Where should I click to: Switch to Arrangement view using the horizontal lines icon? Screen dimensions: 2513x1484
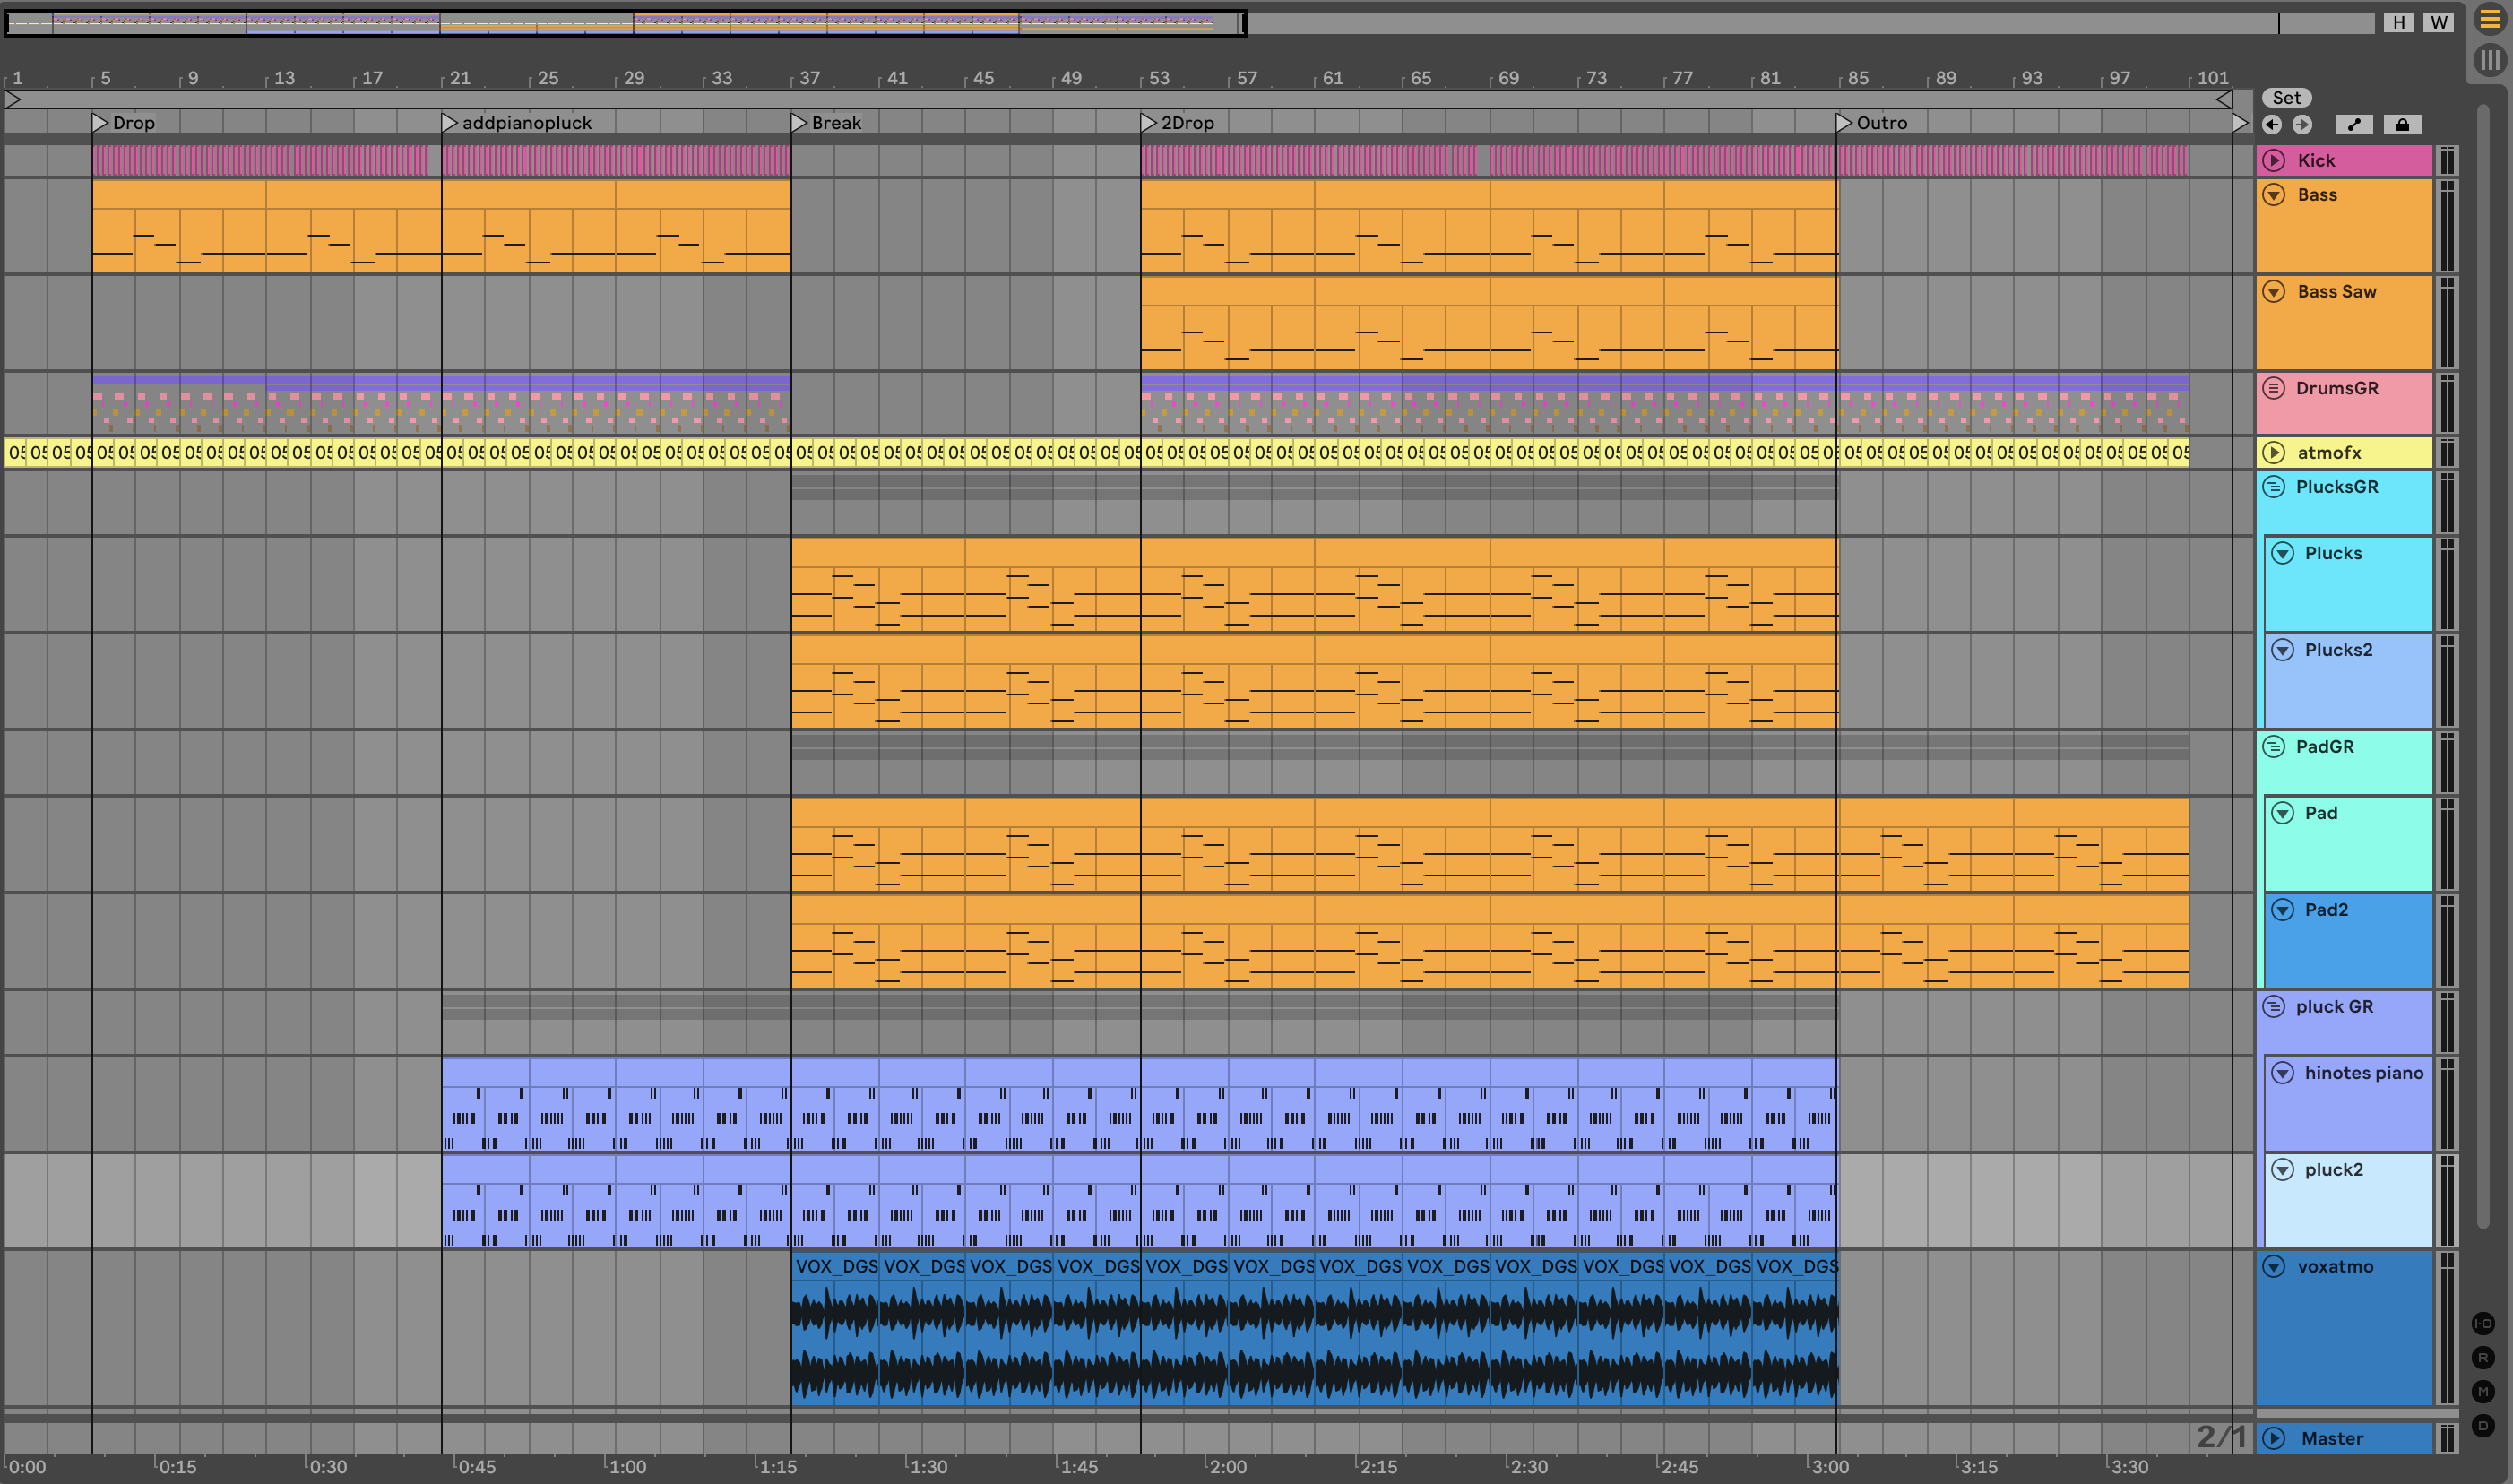[2489, 19]
